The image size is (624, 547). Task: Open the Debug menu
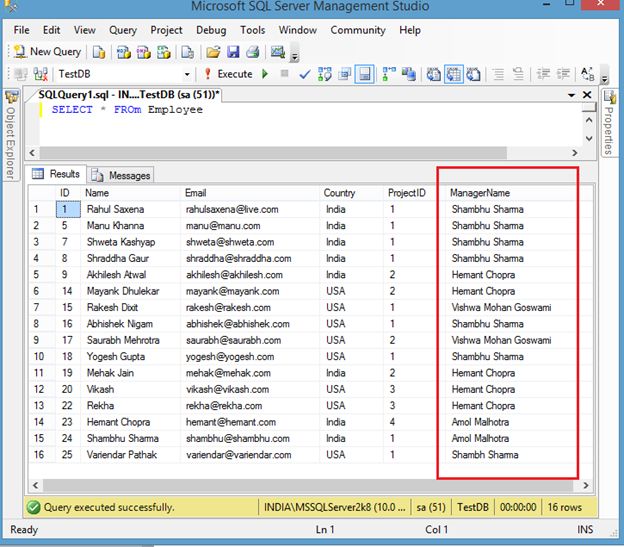211,30
